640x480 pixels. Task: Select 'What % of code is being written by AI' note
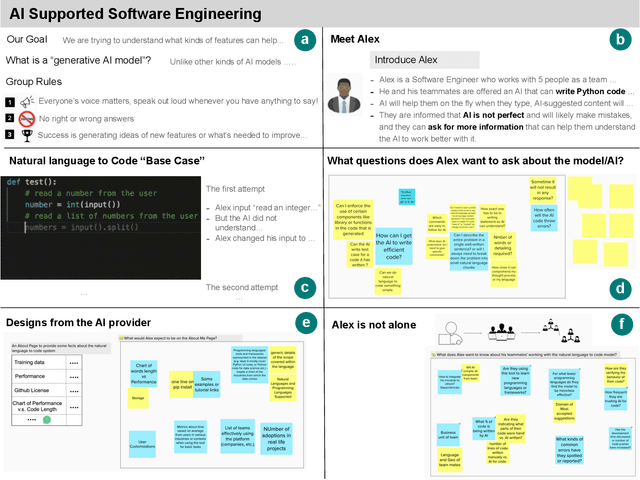tap(484, 429)
